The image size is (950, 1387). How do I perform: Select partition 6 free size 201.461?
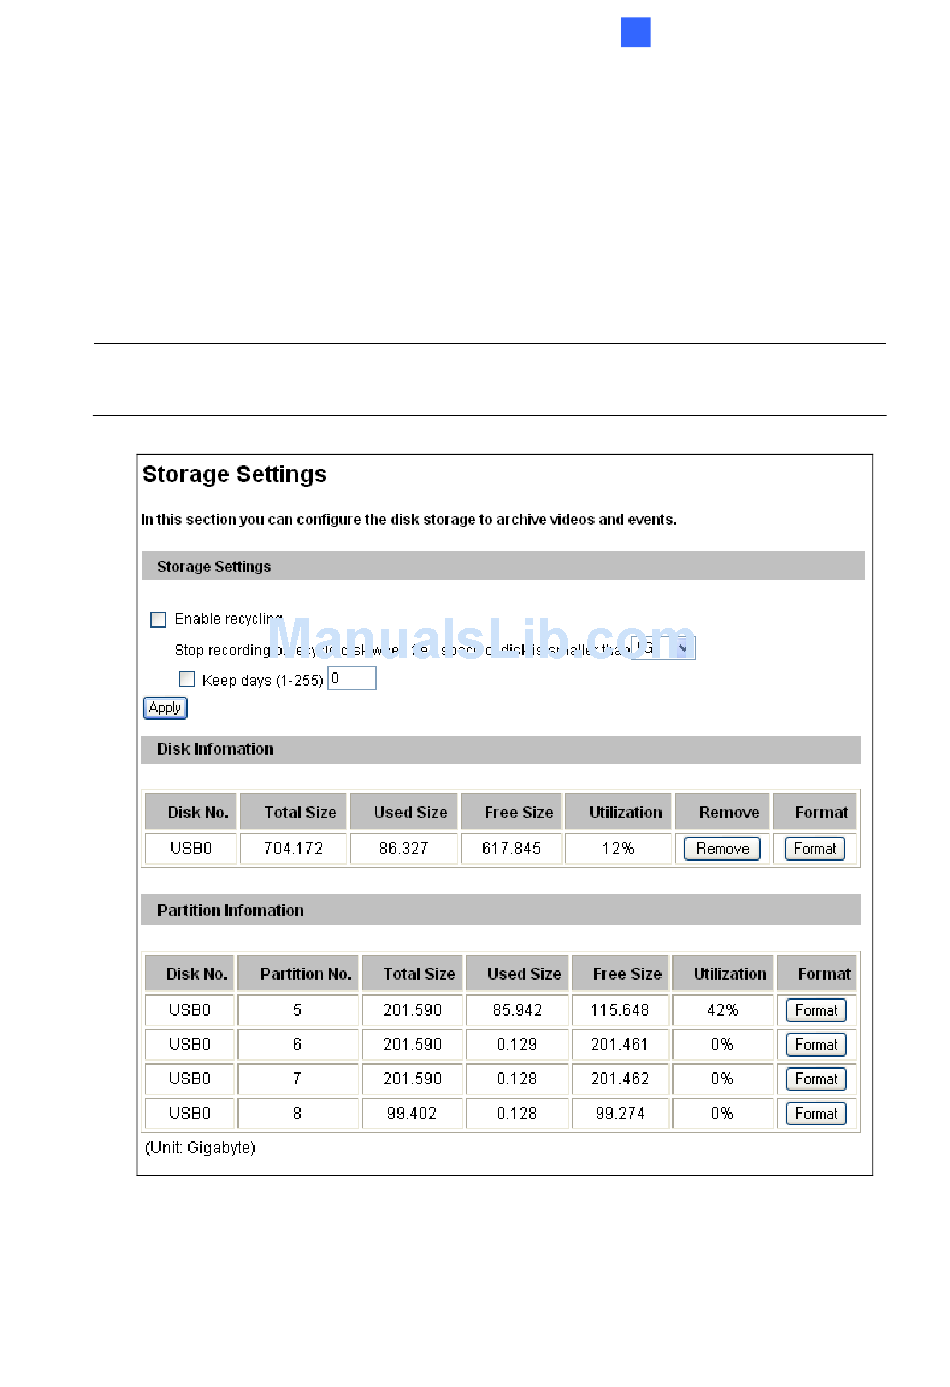620,1044
